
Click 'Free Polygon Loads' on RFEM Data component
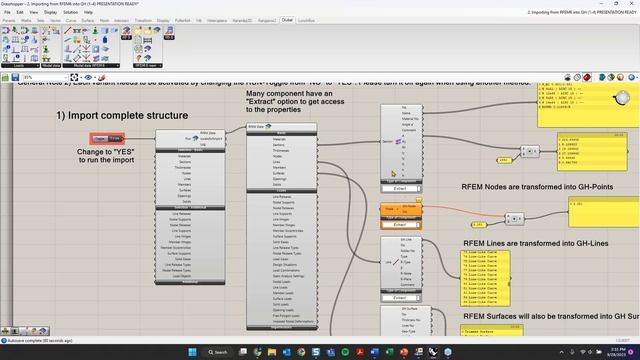[x=286, y=316]
